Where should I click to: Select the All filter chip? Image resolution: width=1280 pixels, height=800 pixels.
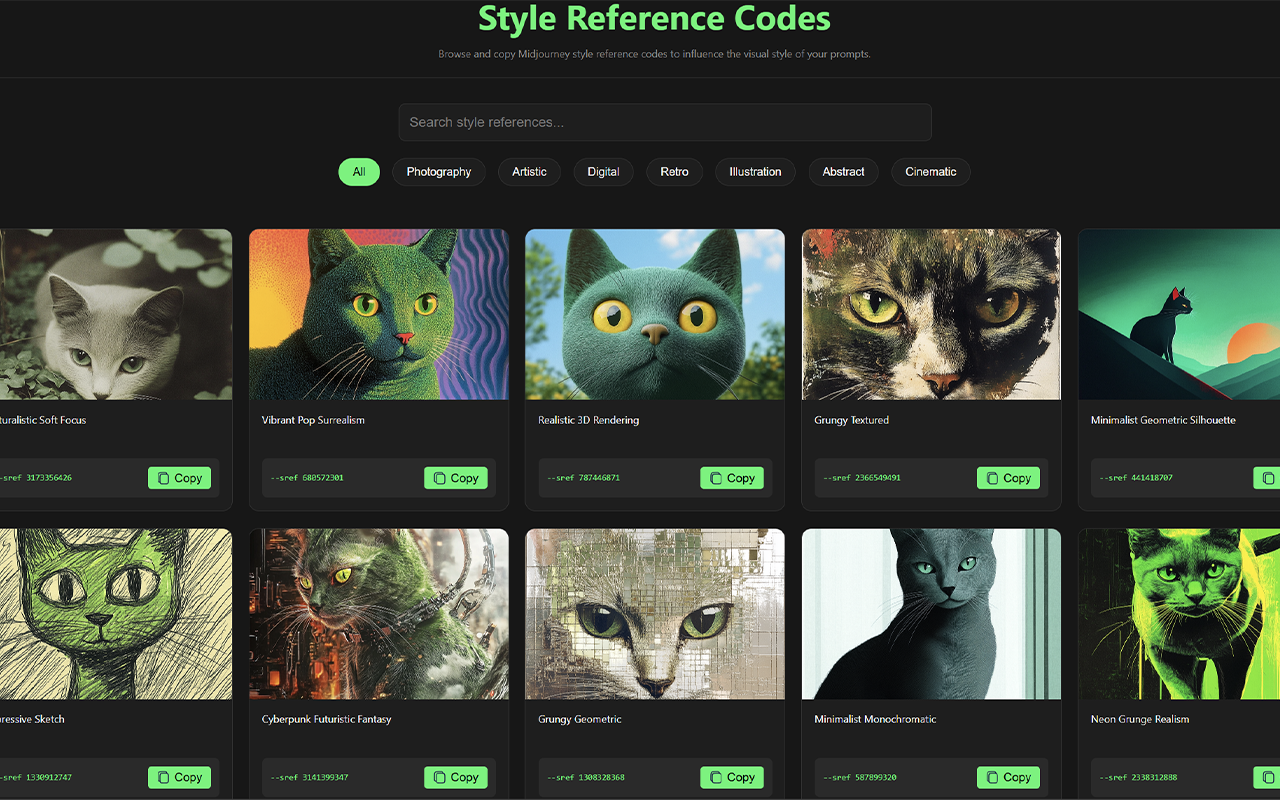tap(359, 172)
